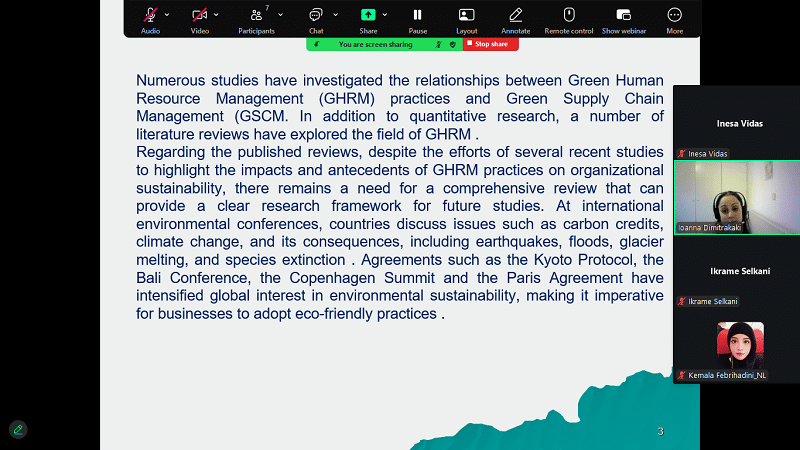Expand the Chat options arrow

(x=335, y=15)
